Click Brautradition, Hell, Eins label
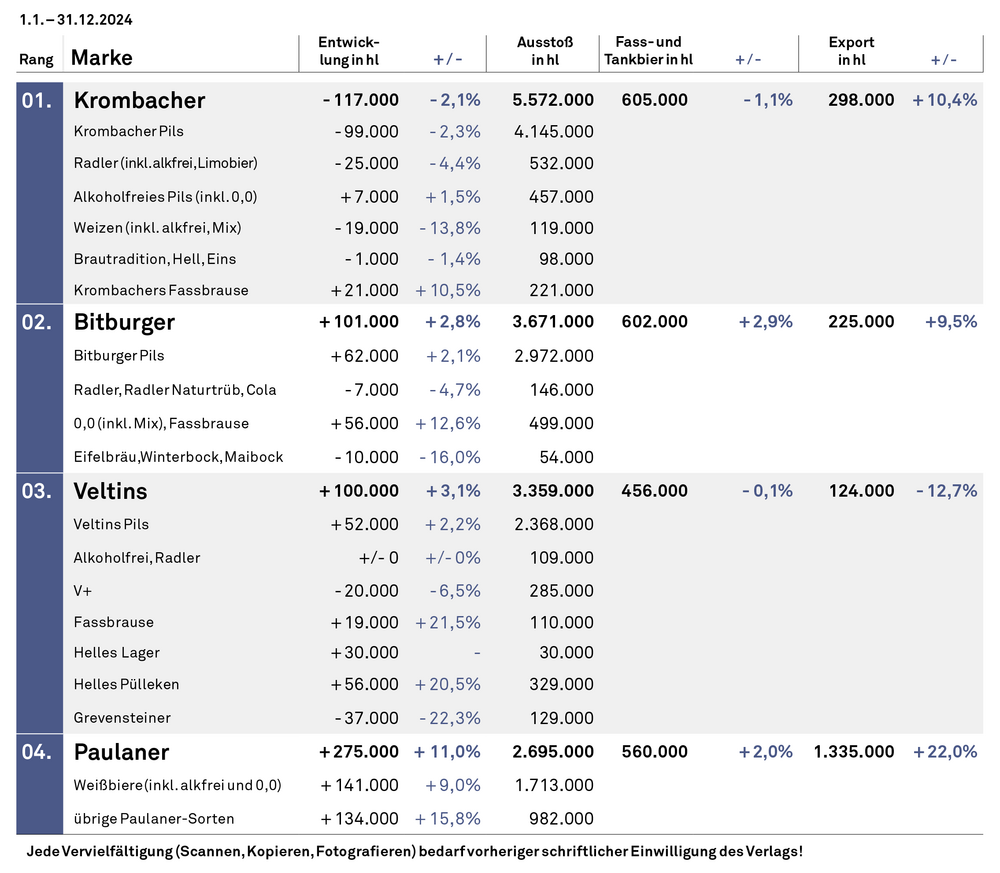This screenshot has width=1000, height=873. 154,259
